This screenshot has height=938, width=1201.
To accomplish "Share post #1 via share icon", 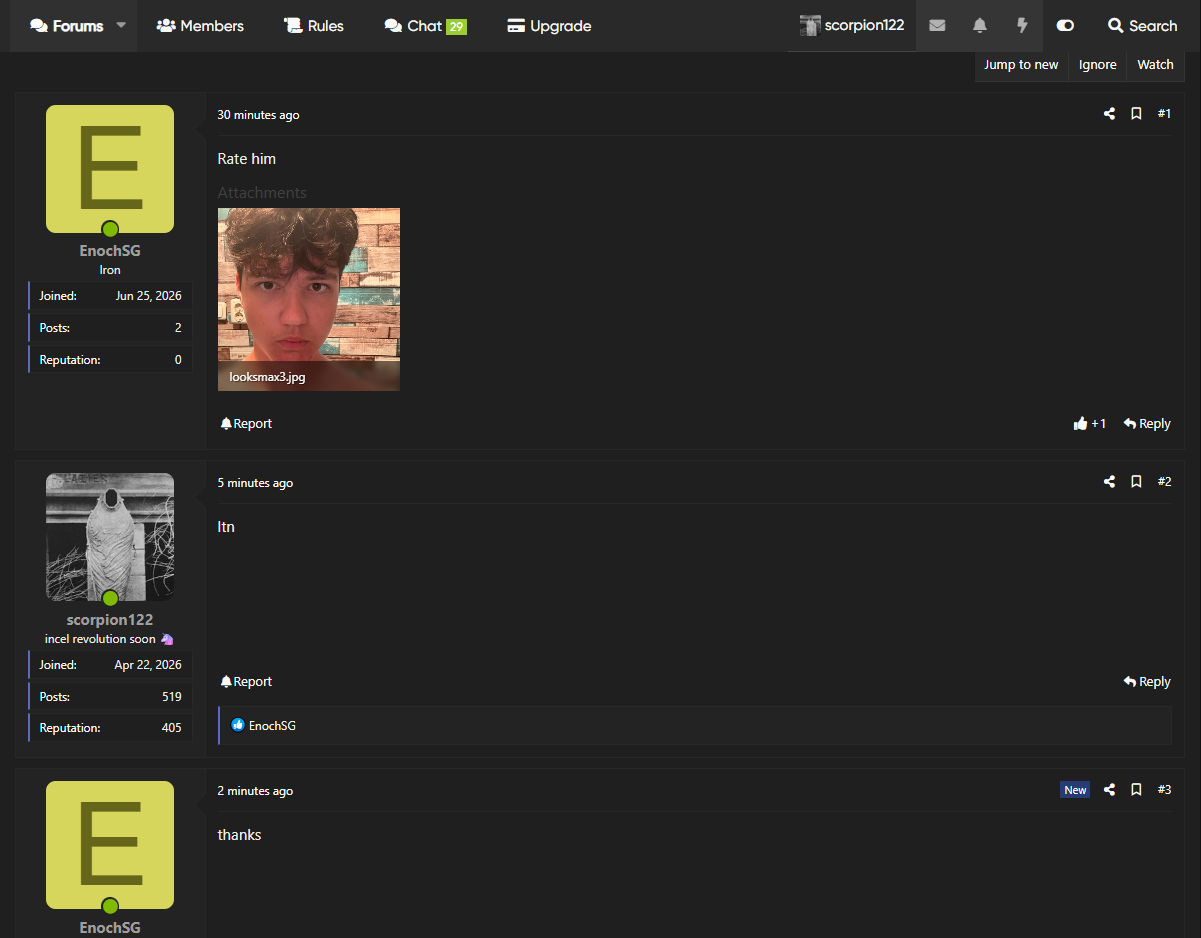I will (x=1109, y=114).
